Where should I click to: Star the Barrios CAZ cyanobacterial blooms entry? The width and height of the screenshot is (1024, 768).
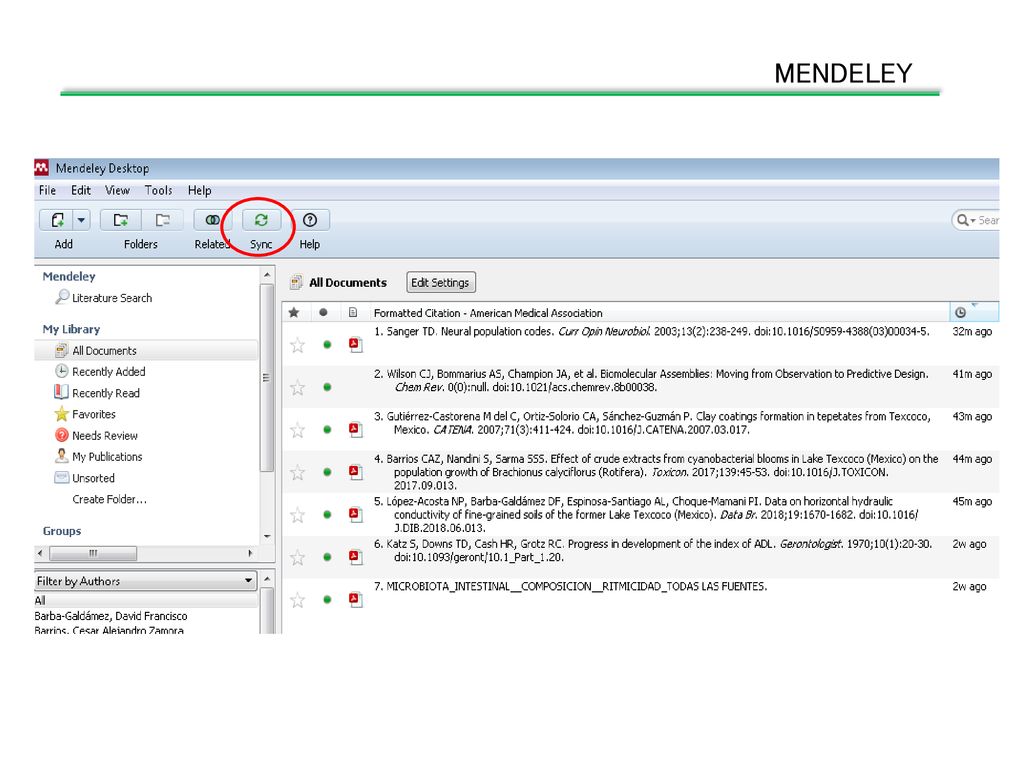tap(298, 472)
